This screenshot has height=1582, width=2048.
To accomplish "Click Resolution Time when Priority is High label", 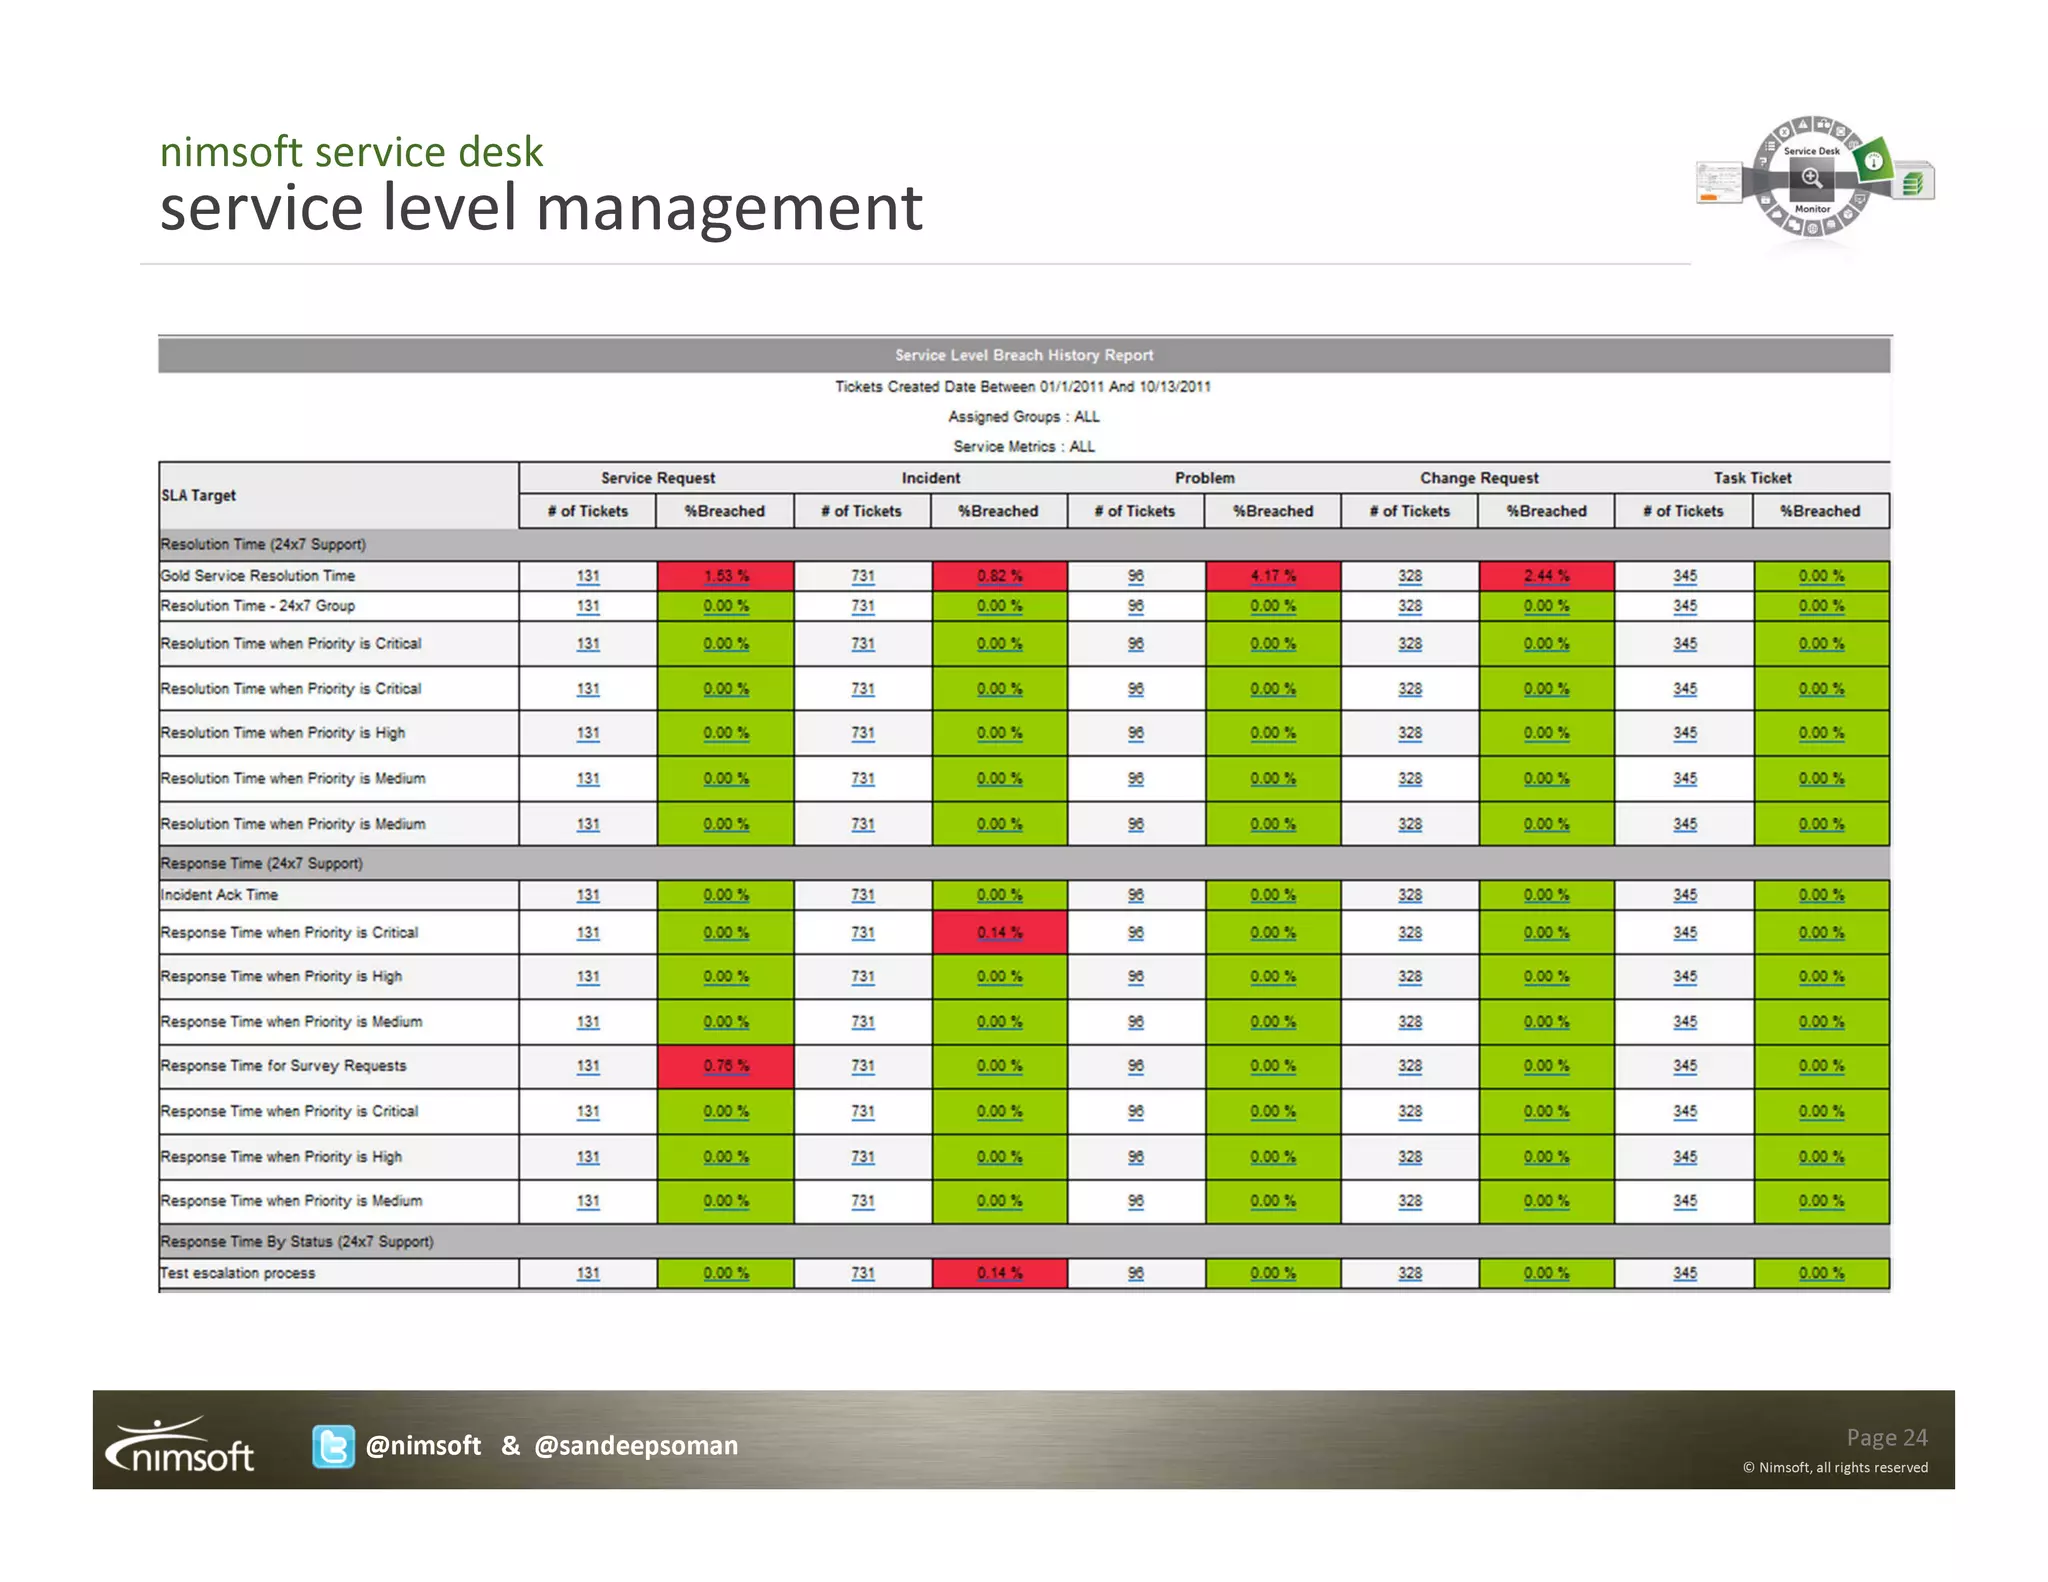I will [283, 733].
